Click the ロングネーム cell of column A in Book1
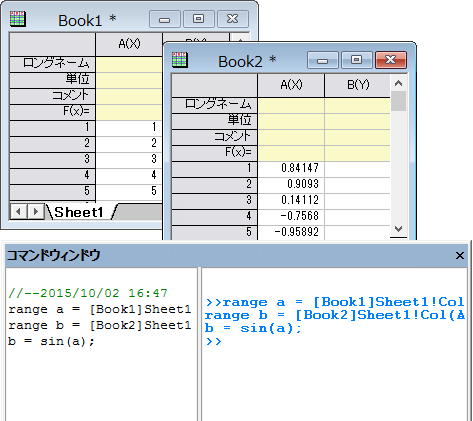473x421 pixels. [x=129, y=63]
